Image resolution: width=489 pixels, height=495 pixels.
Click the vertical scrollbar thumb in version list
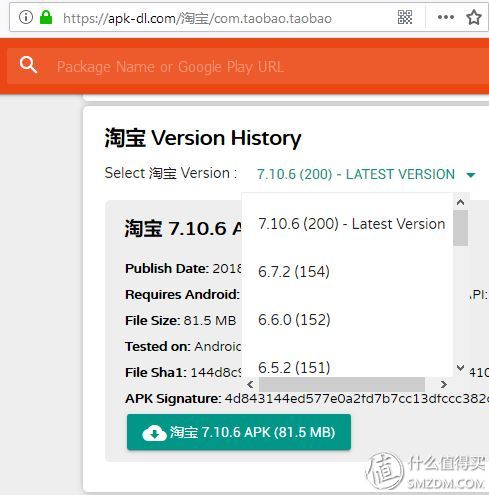(461, 228)
